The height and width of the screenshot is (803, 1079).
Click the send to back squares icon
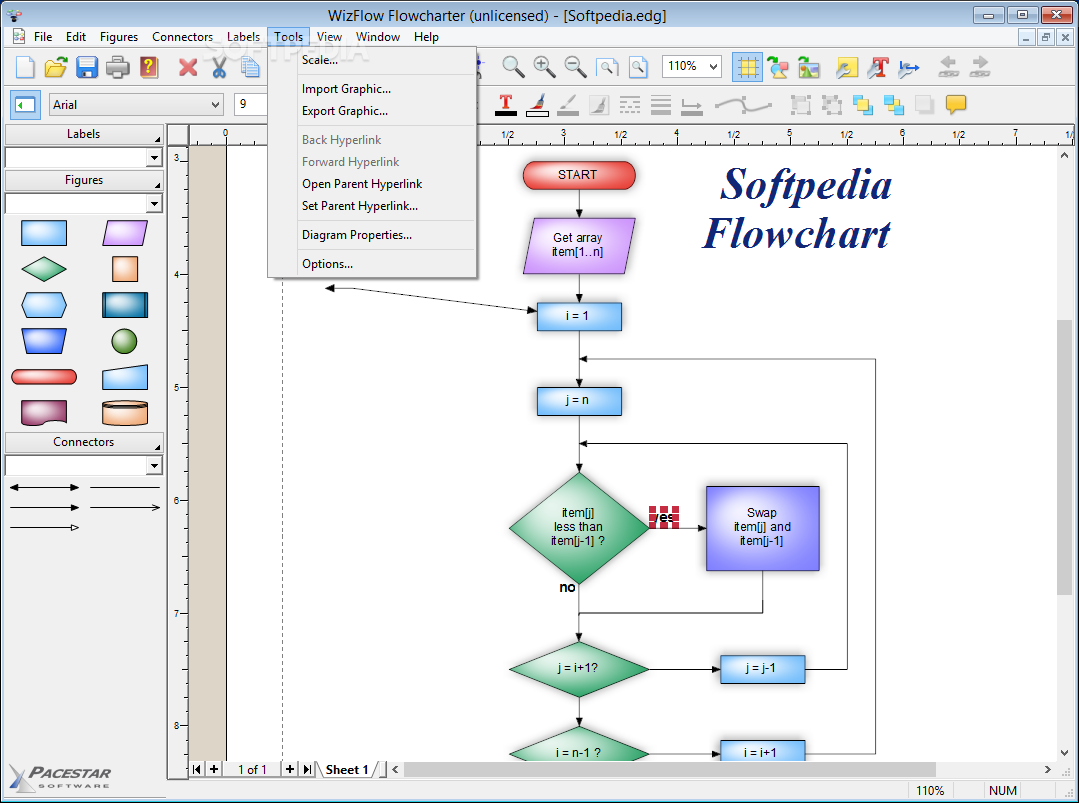894,105
